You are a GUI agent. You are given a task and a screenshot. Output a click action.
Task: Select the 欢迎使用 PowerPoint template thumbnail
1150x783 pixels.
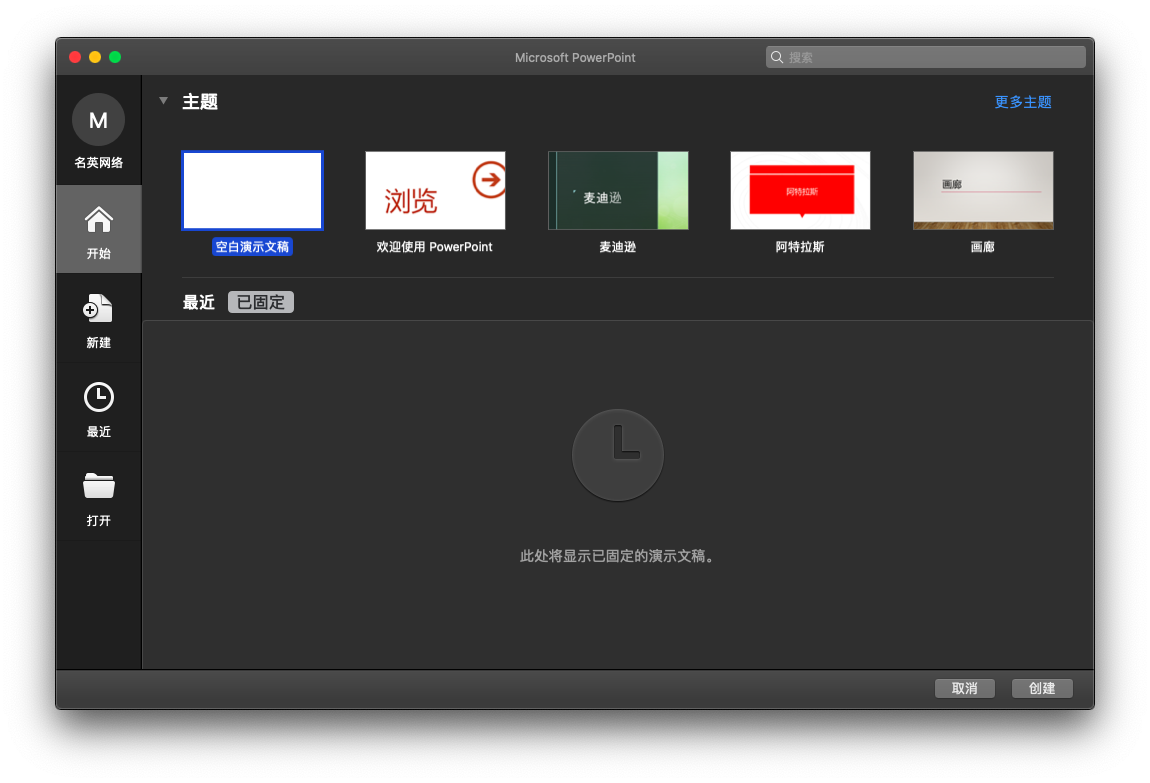[435, 191]
